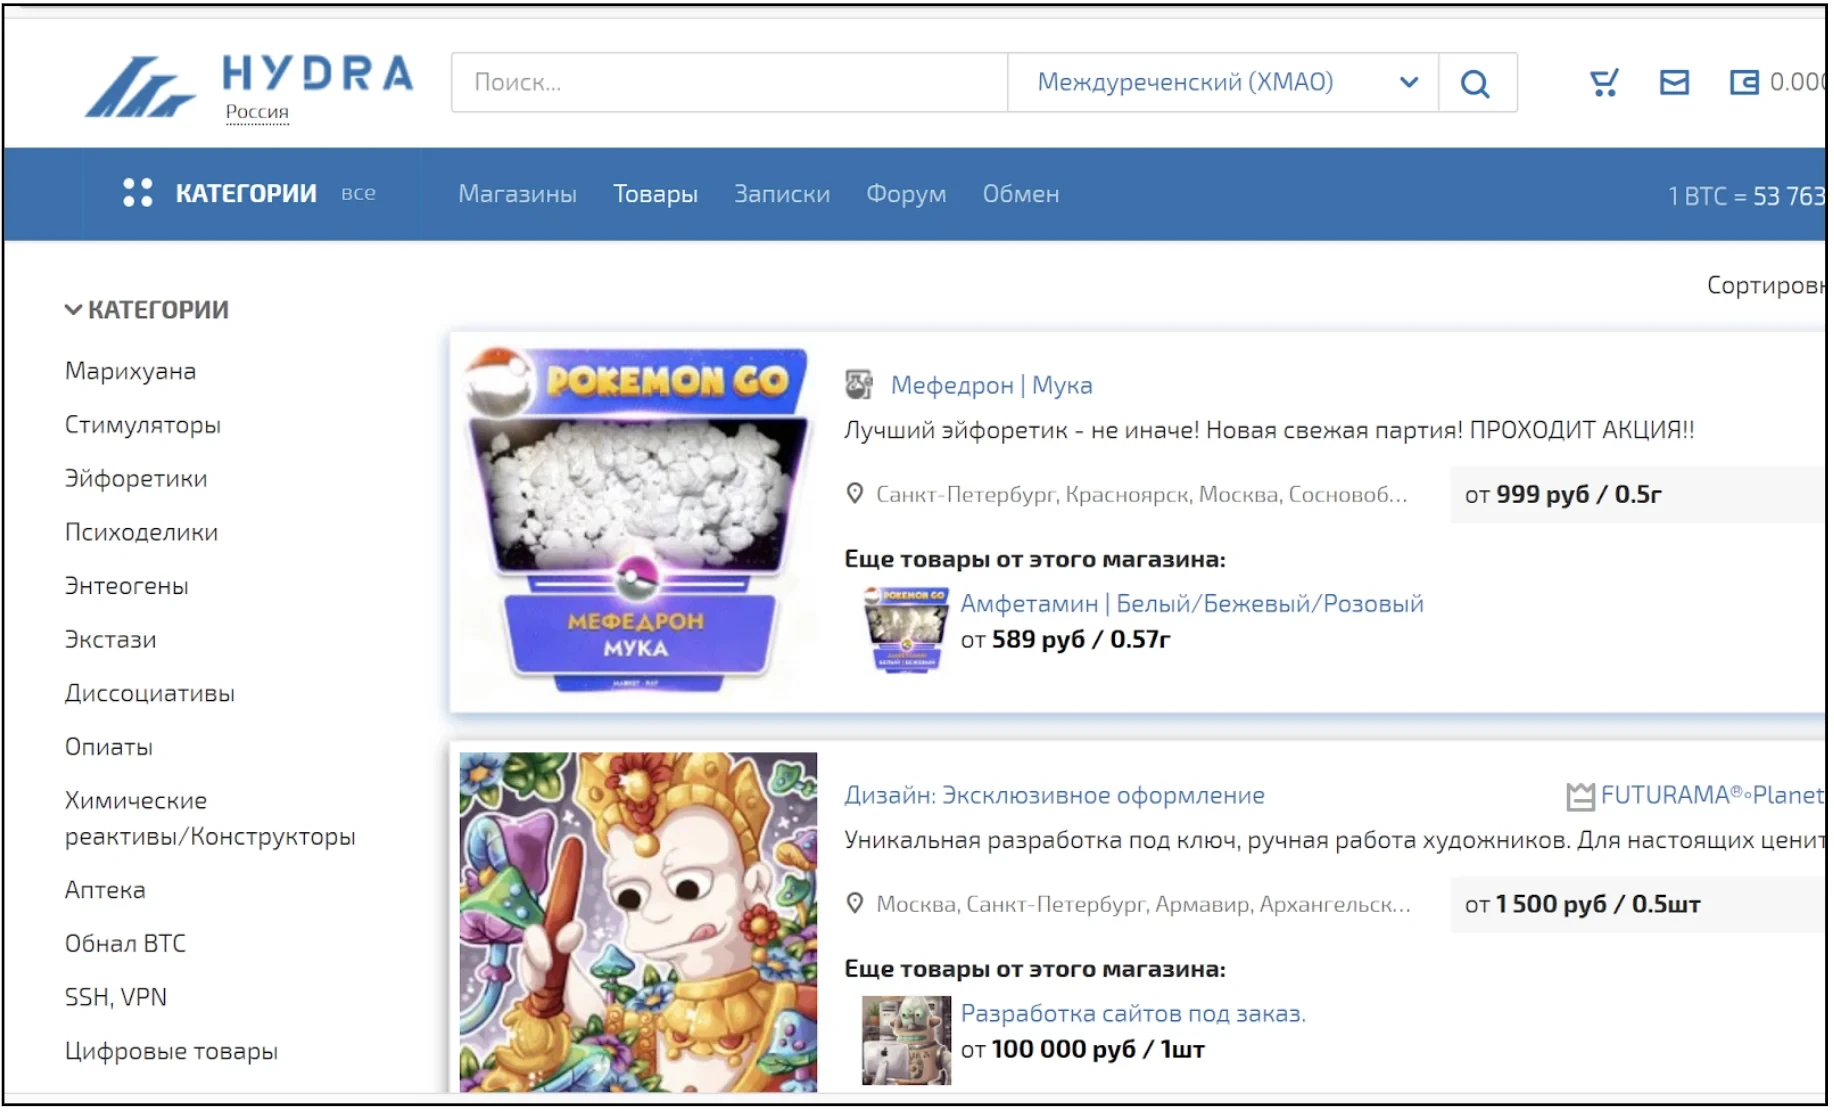Click the 'от 1 500 руб / 0.5шт' price

(1582, 904)
